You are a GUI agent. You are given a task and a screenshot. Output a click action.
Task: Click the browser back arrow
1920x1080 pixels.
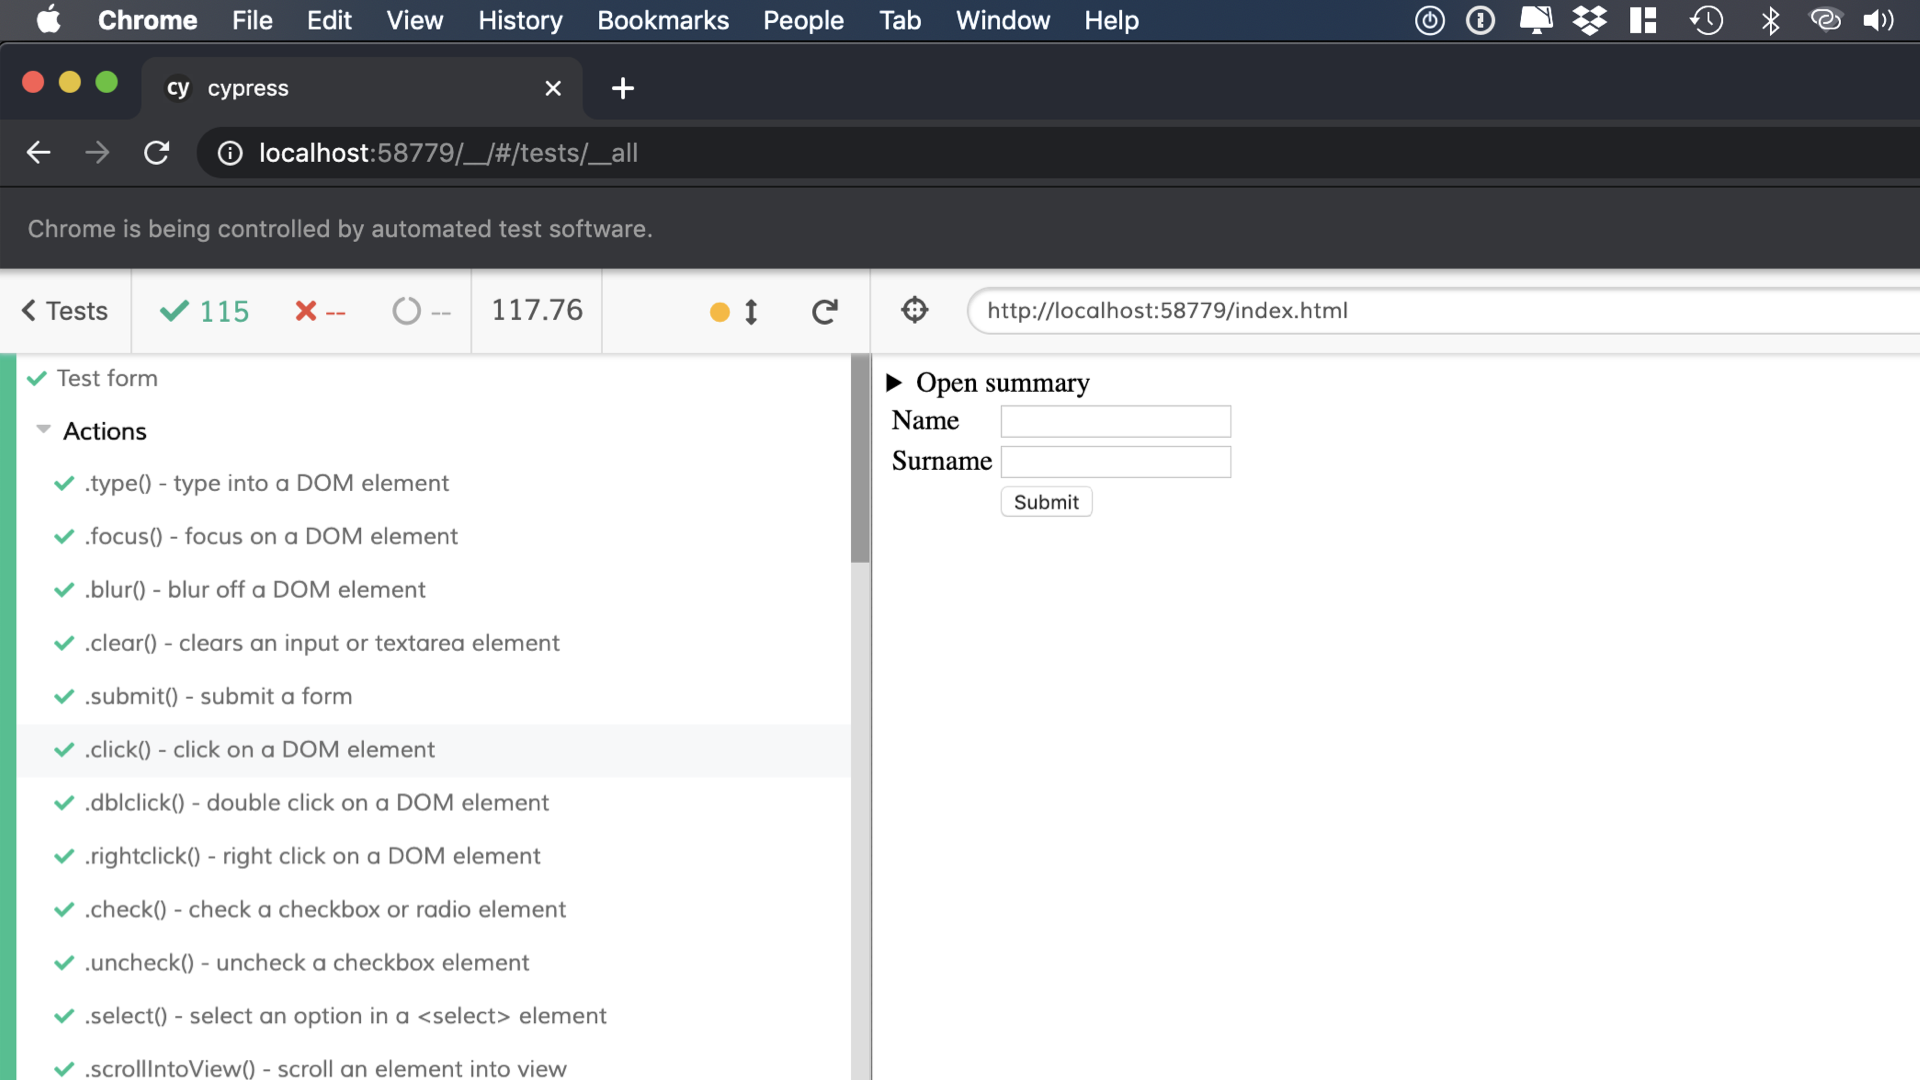point(39,152)
